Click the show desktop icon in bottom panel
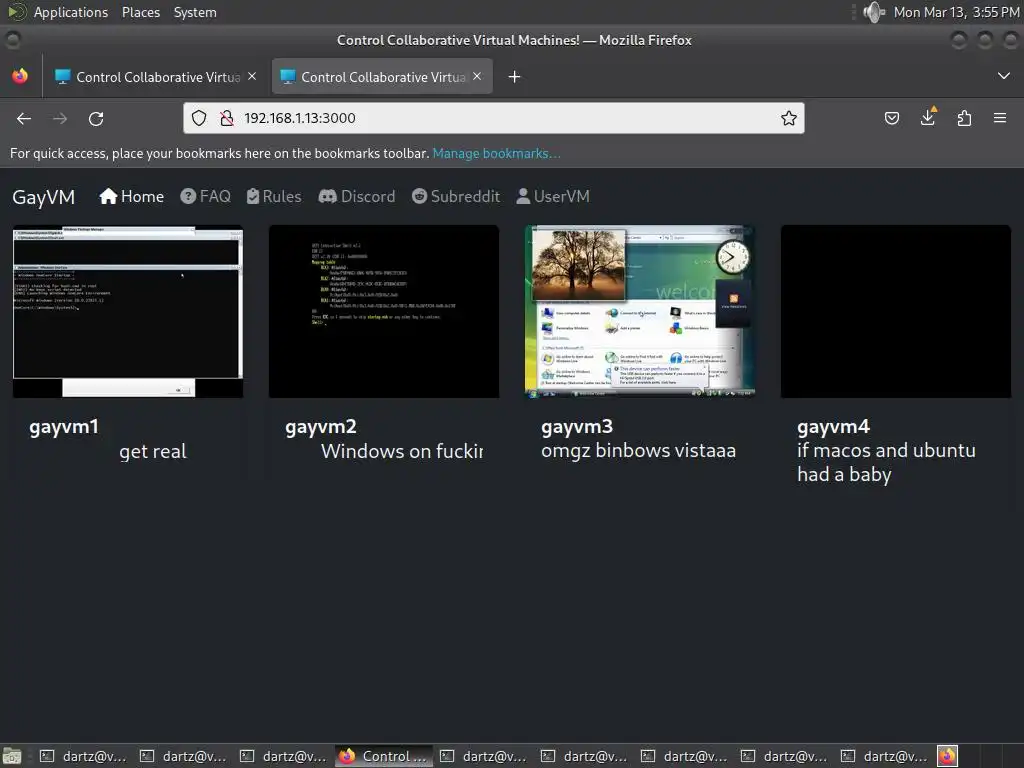 pos(12,756)
